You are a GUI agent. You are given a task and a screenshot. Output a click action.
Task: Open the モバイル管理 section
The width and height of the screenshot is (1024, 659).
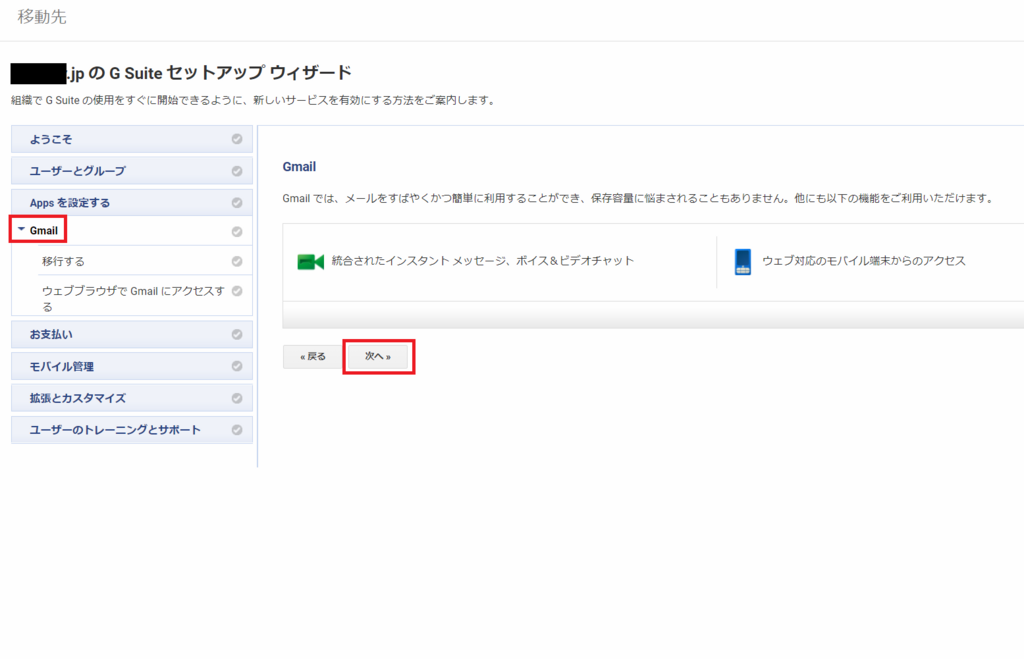tap(132, 366)
